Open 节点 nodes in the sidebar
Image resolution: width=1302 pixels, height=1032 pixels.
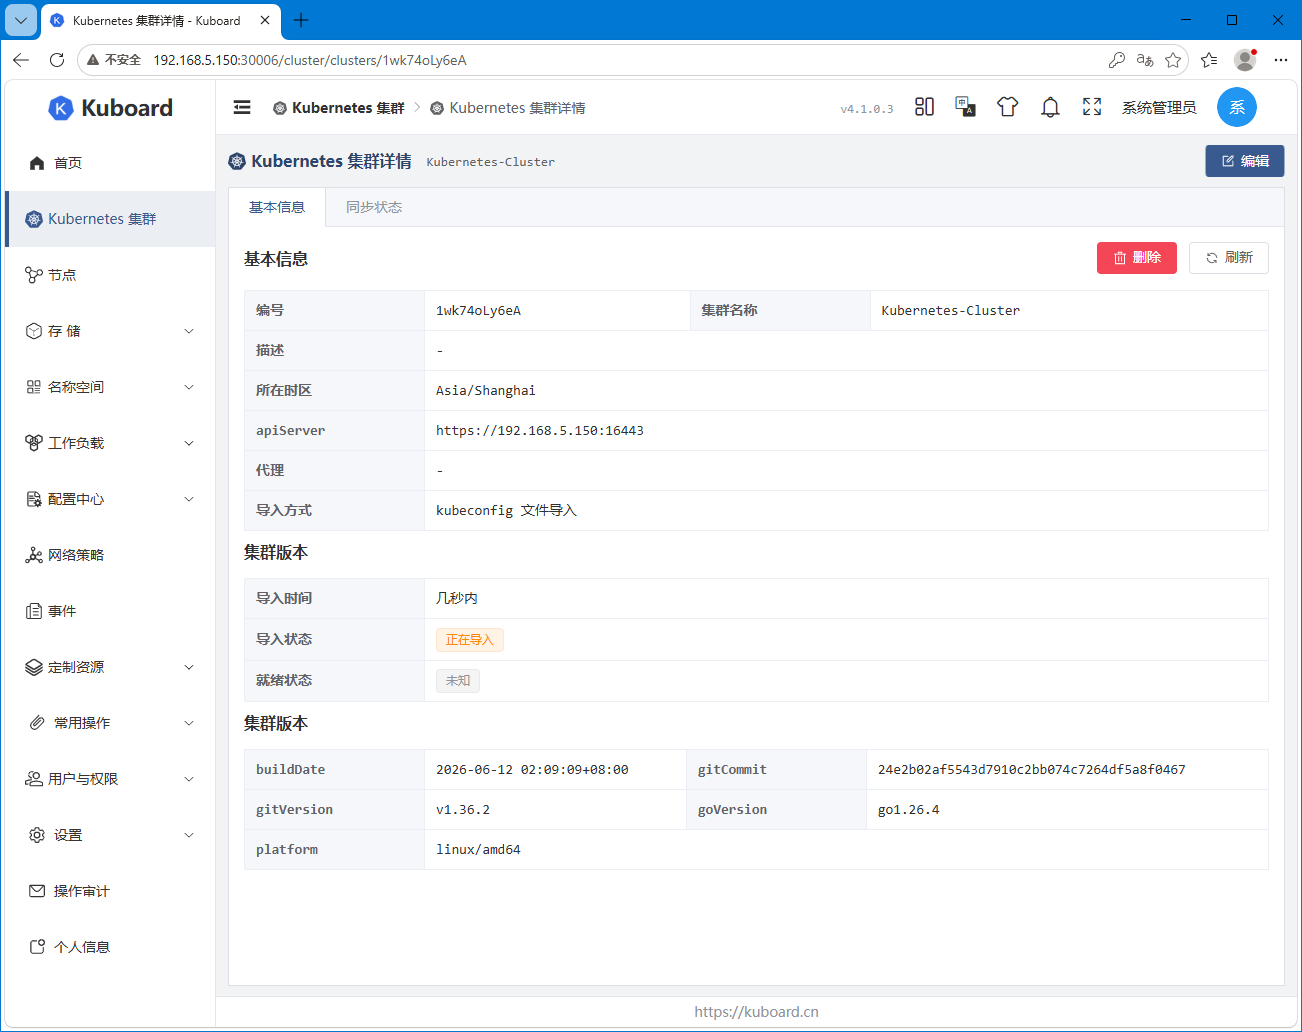110,275
